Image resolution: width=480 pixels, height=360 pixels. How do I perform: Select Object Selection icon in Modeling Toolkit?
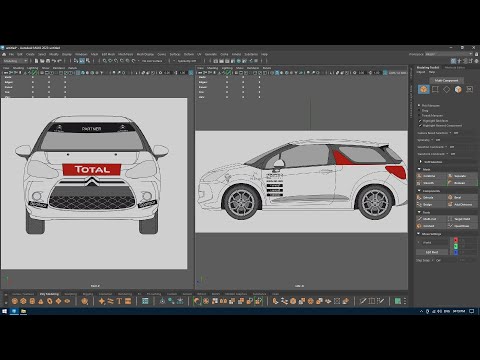pyautogui.click(x=424, y=89)
